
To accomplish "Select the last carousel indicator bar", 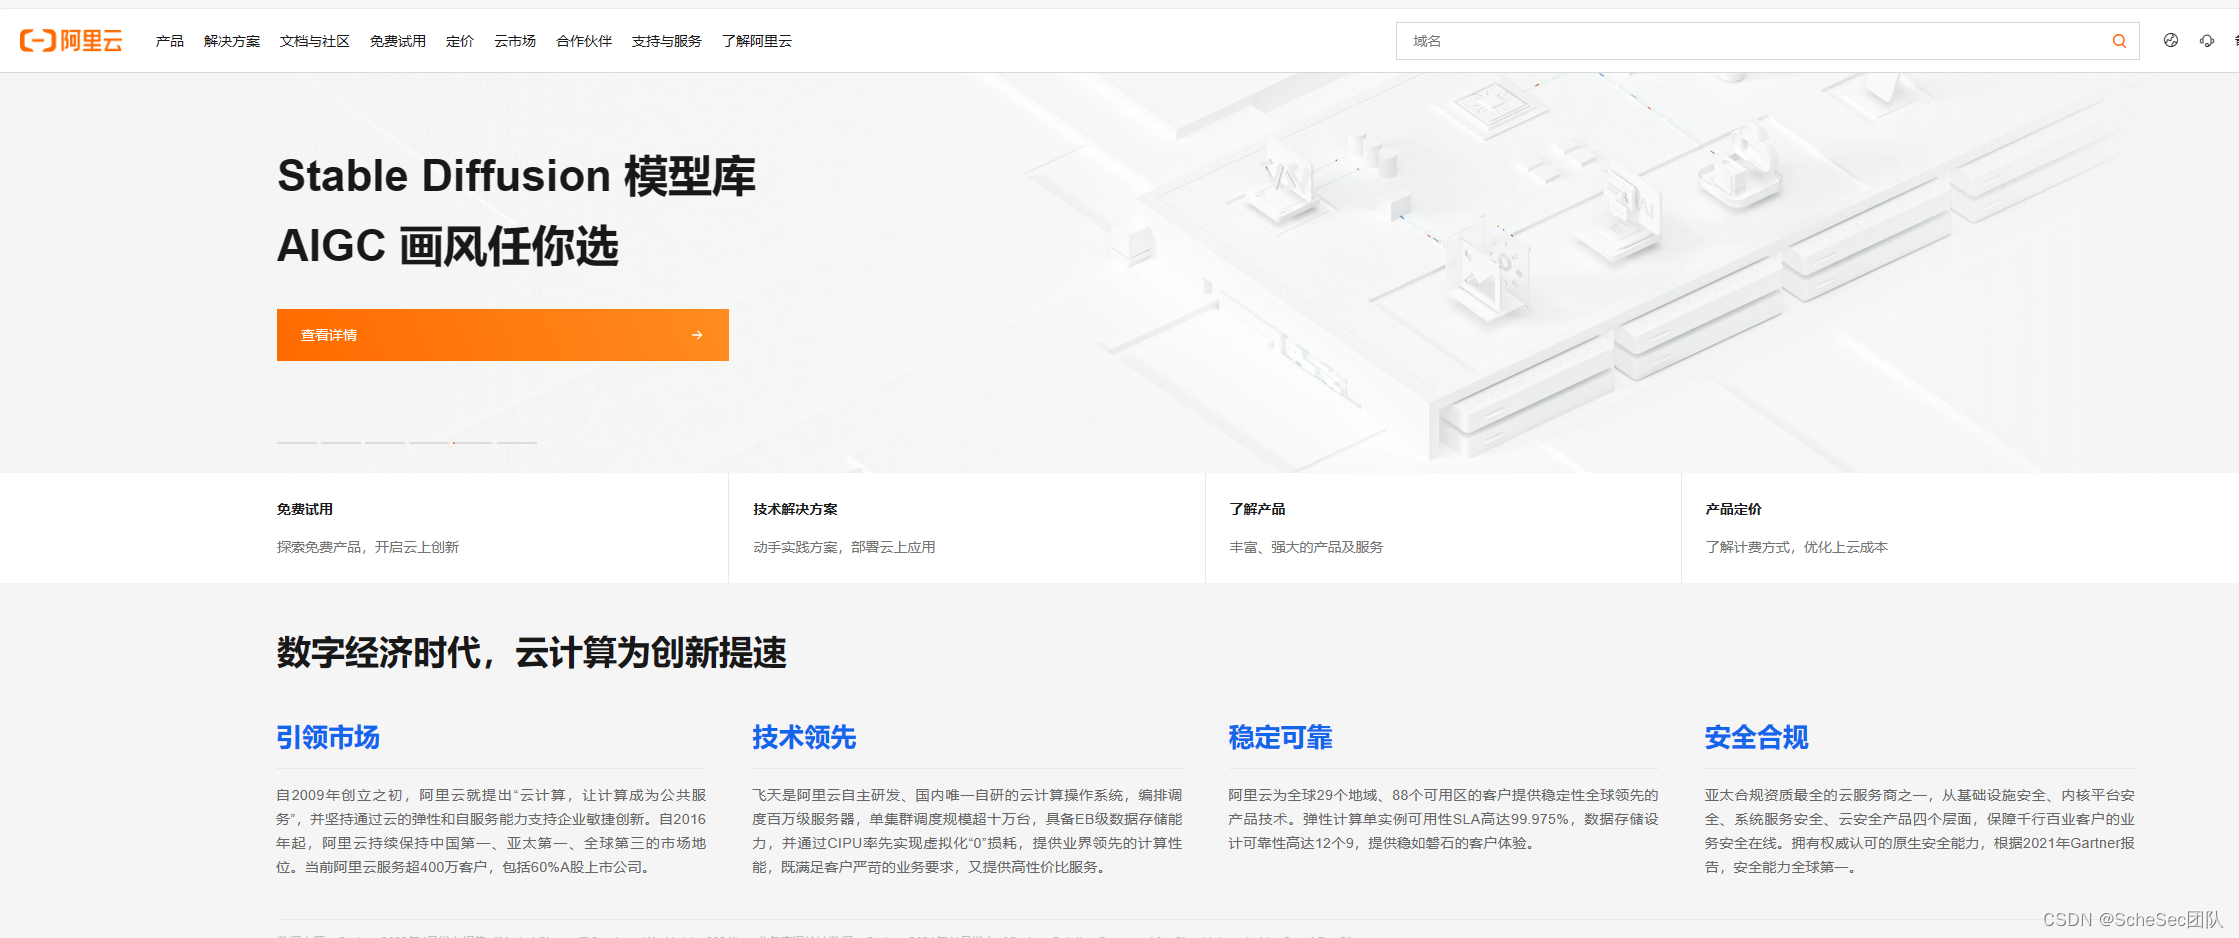I will point(517,442).
